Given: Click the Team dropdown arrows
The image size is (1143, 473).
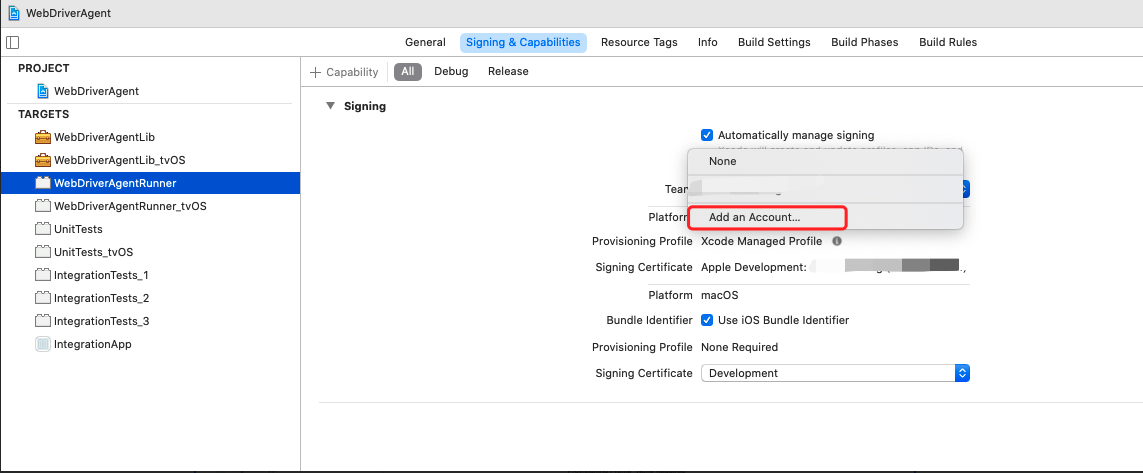Looking at the screenshot, I should click(x=965, y=189).
